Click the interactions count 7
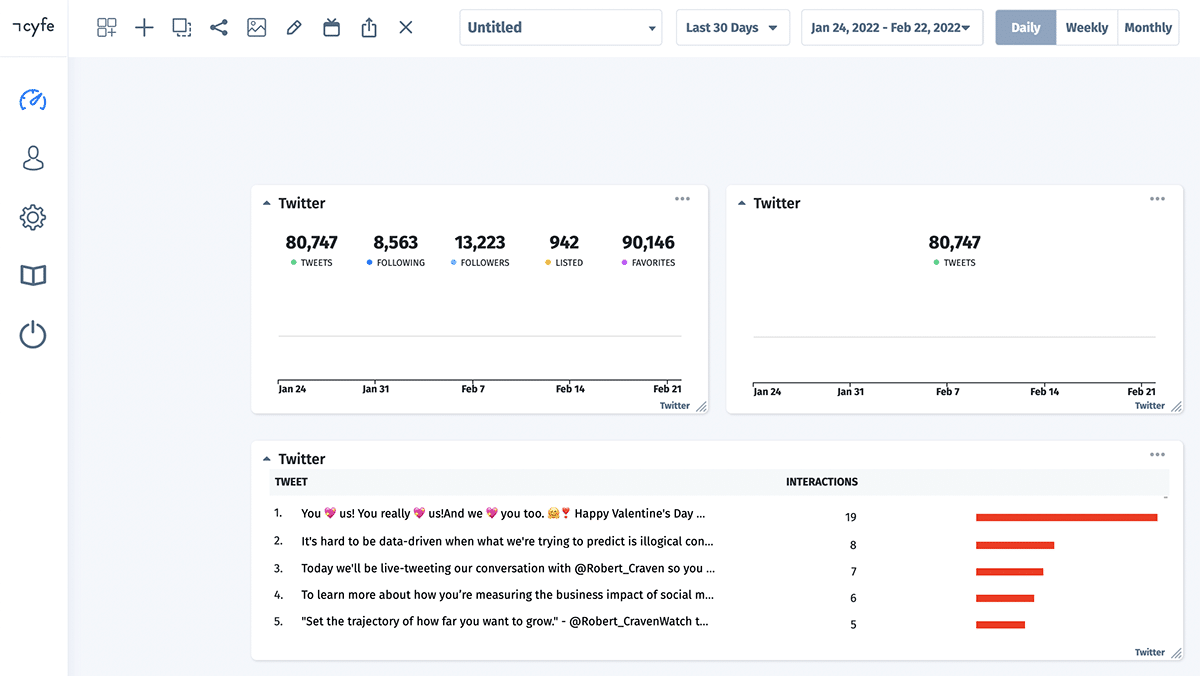The width and height of the screenshot is (1200, 676). [x=853, y=572]
